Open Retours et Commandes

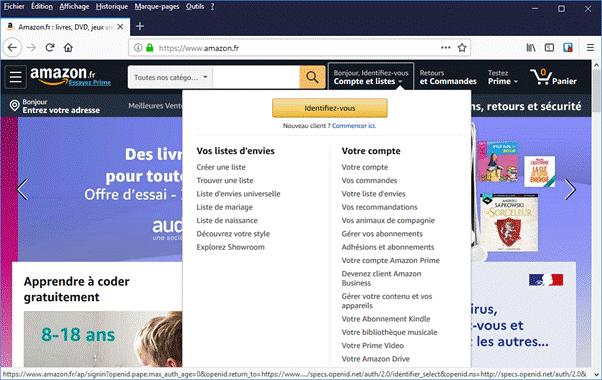(x=448, y=77)
